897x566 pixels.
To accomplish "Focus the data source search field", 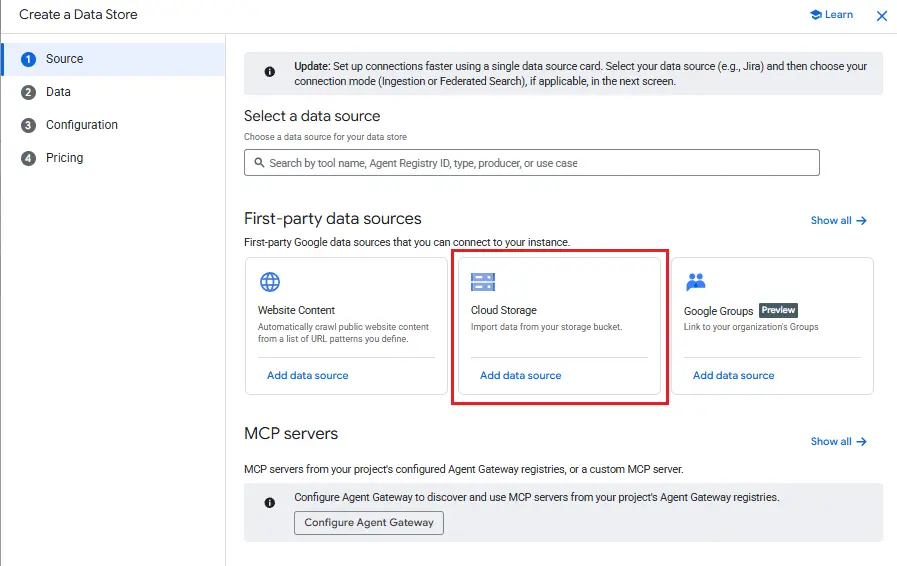I will click(x=531, y=163).
